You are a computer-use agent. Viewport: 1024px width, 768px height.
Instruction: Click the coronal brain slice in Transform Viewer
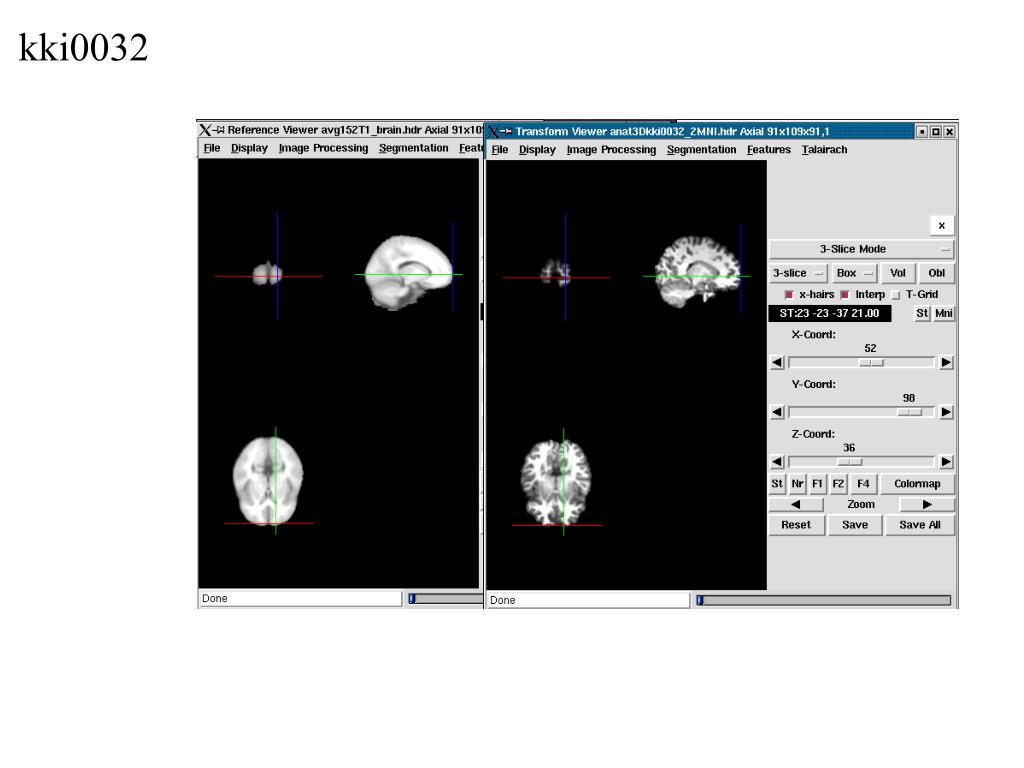[x=556, y=273]
